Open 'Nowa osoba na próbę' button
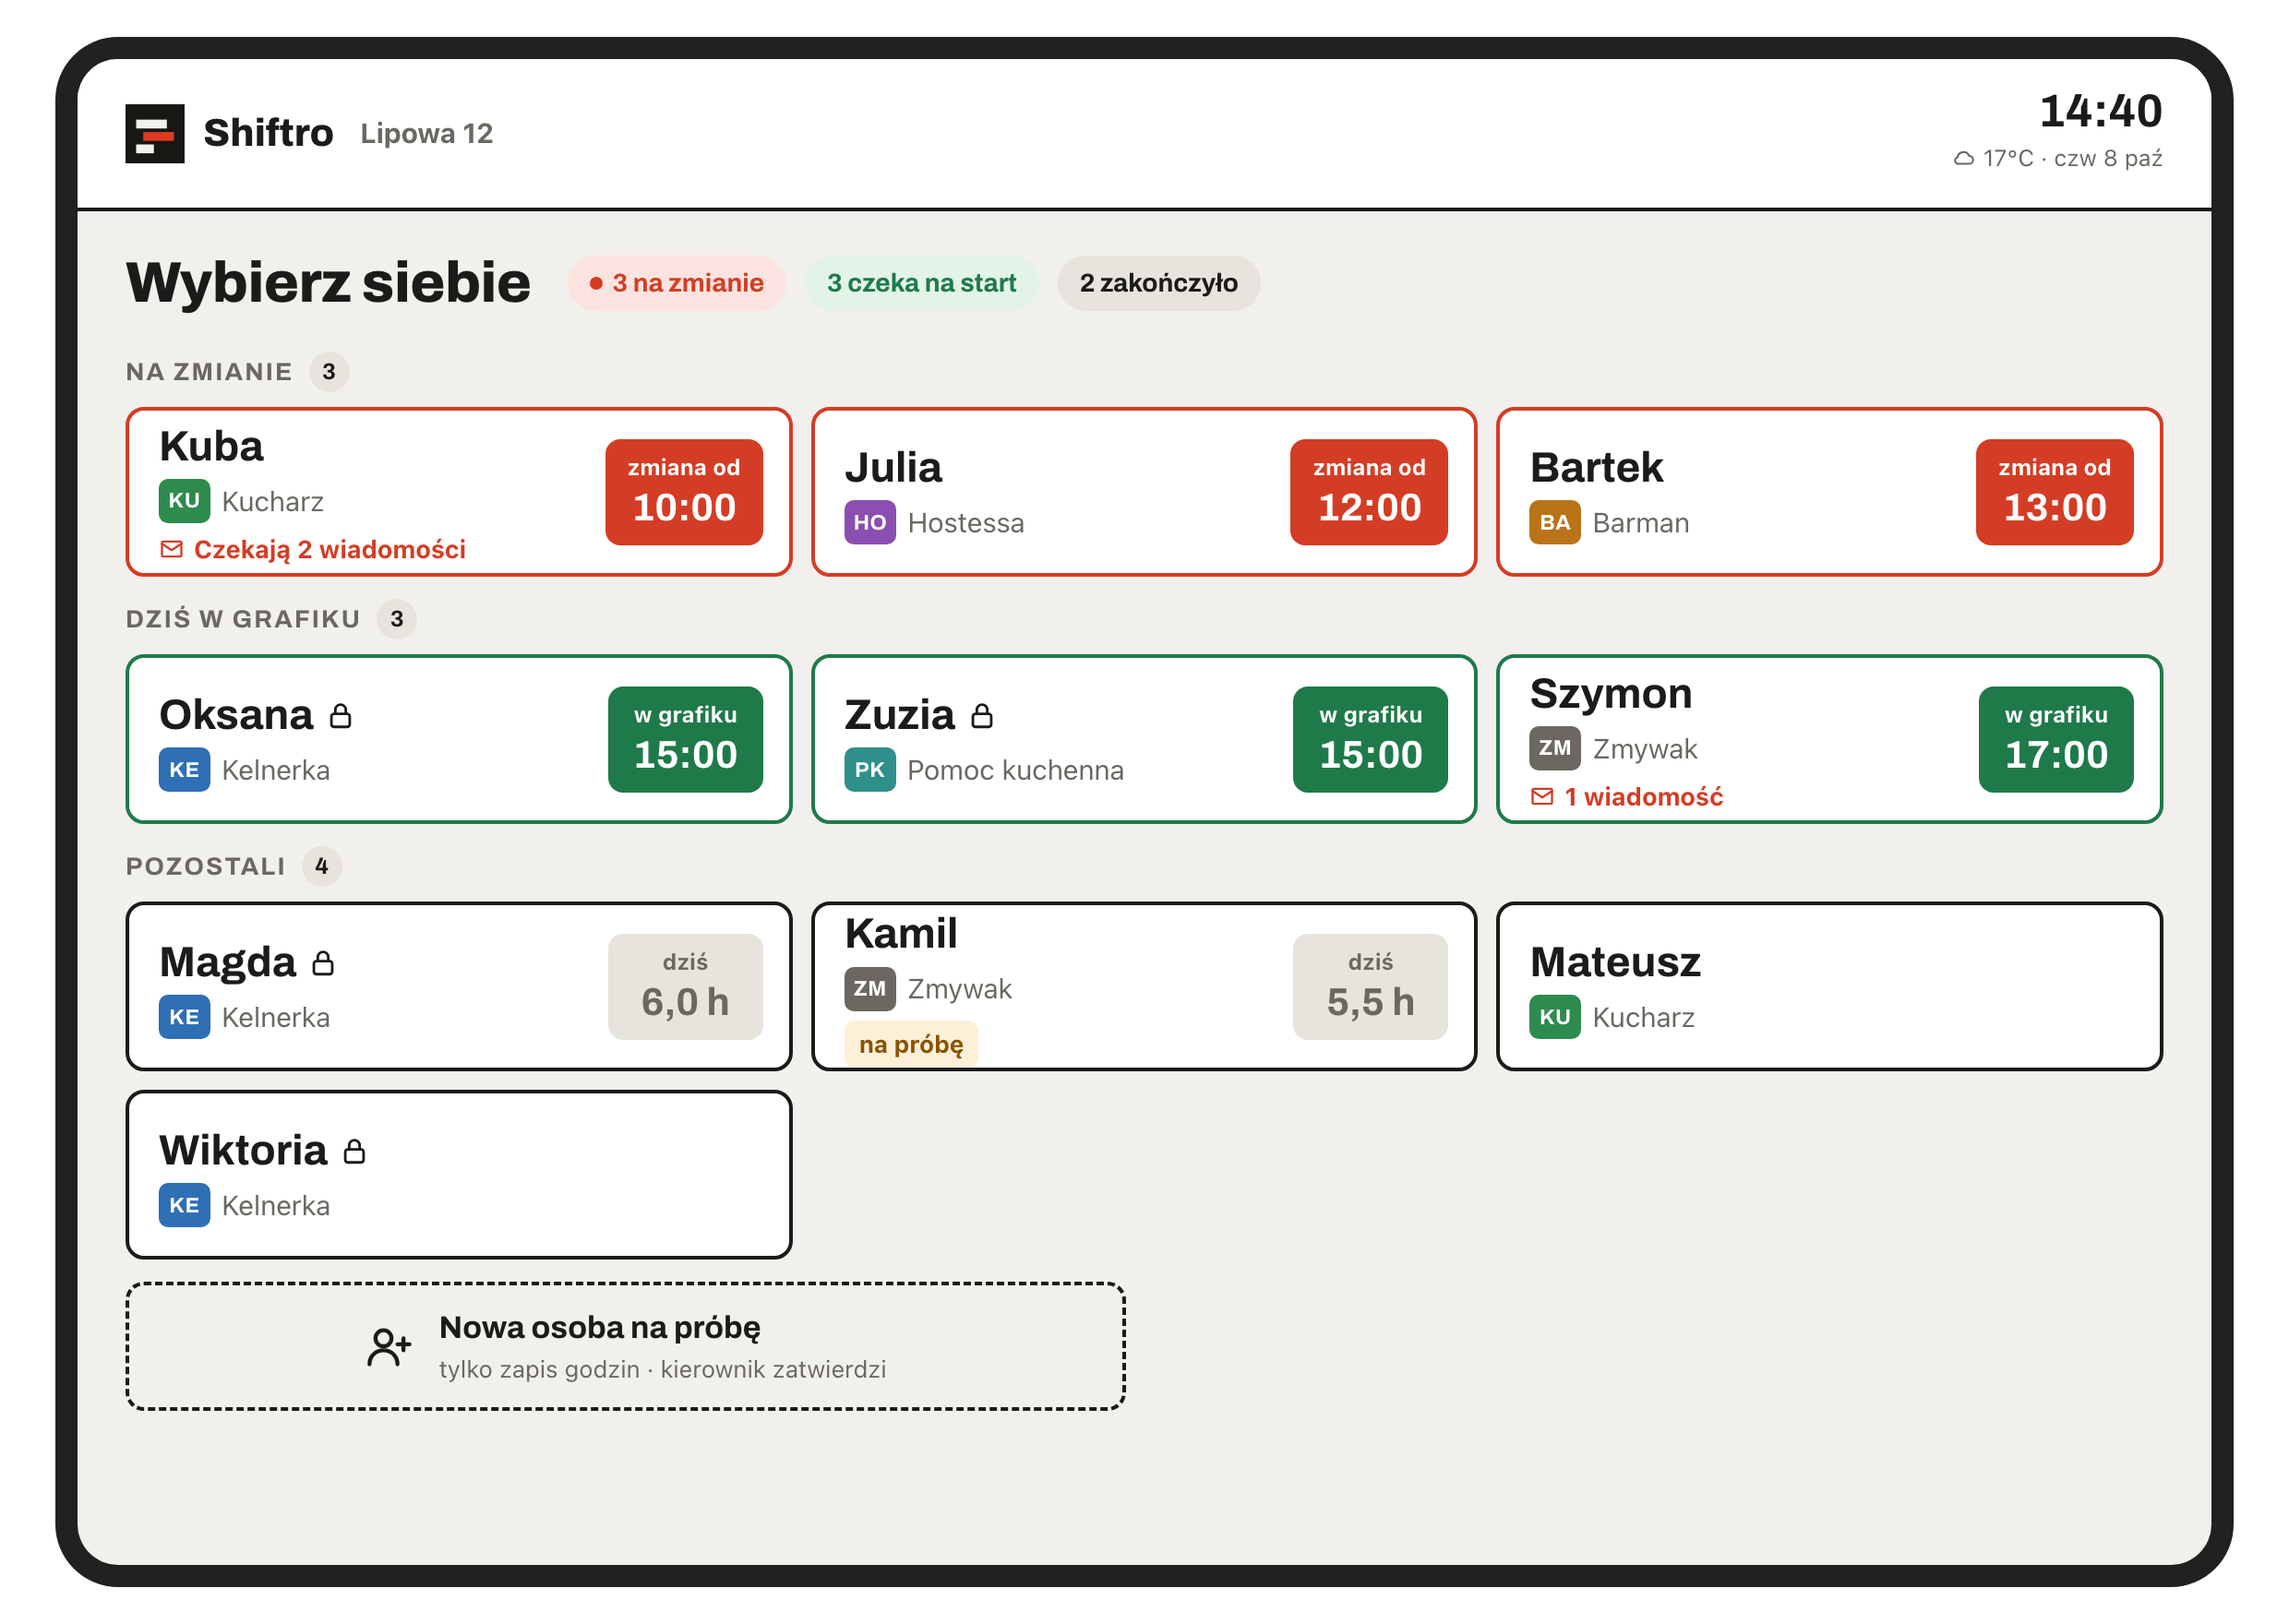This screenshot has width=2289, height=1624. pos(625,1346)
